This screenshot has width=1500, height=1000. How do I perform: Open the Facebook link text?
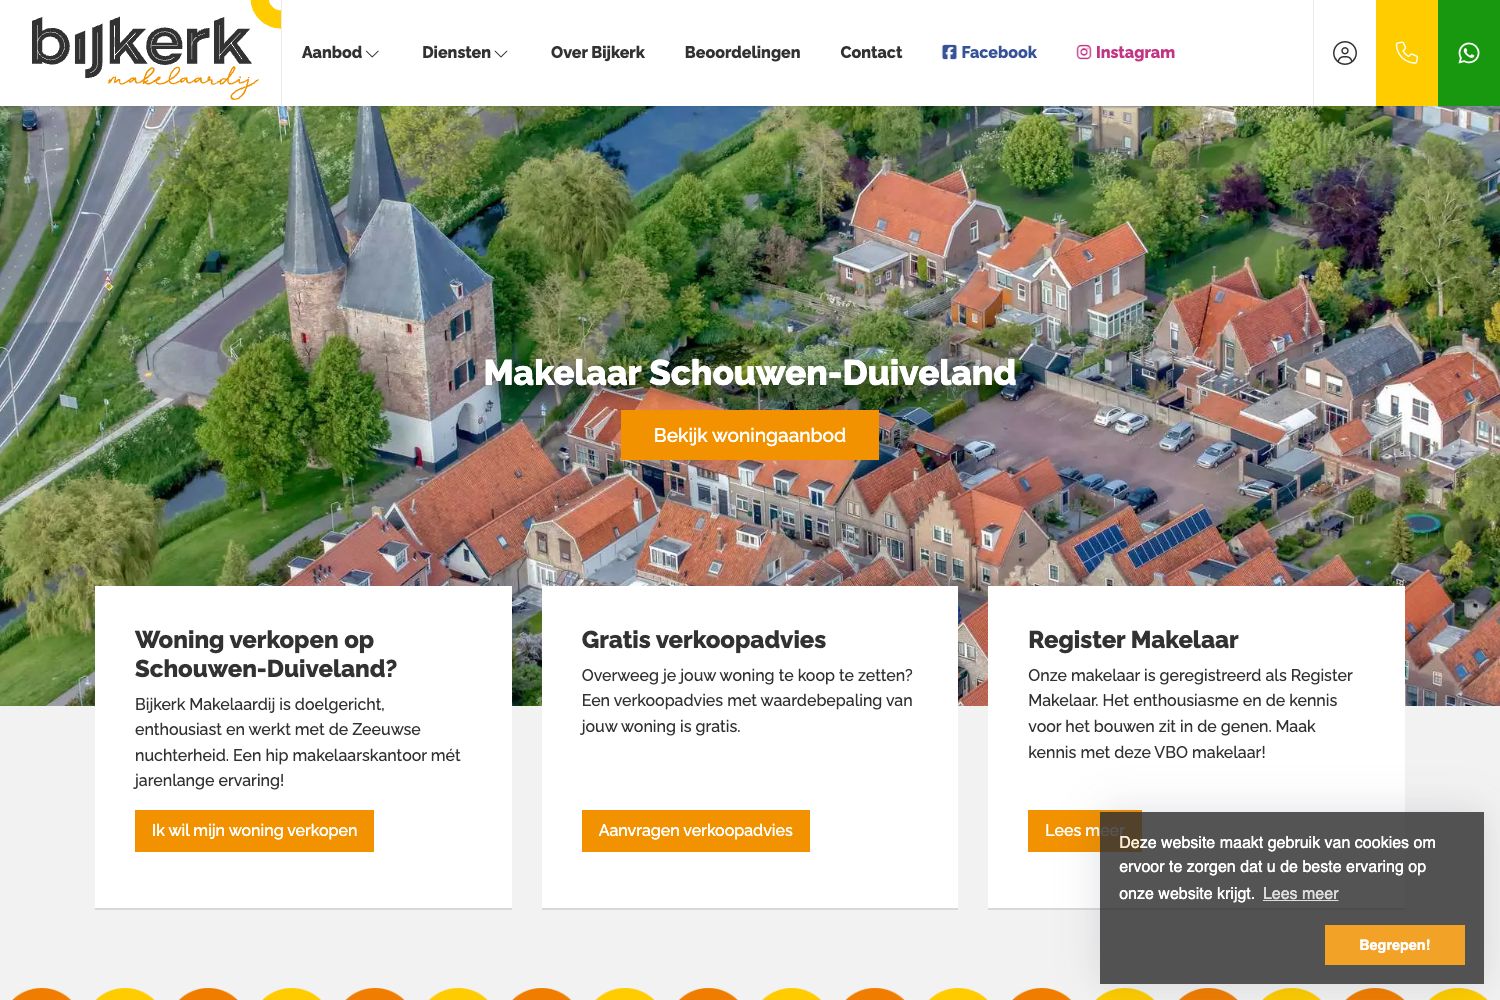click(999, 52)
